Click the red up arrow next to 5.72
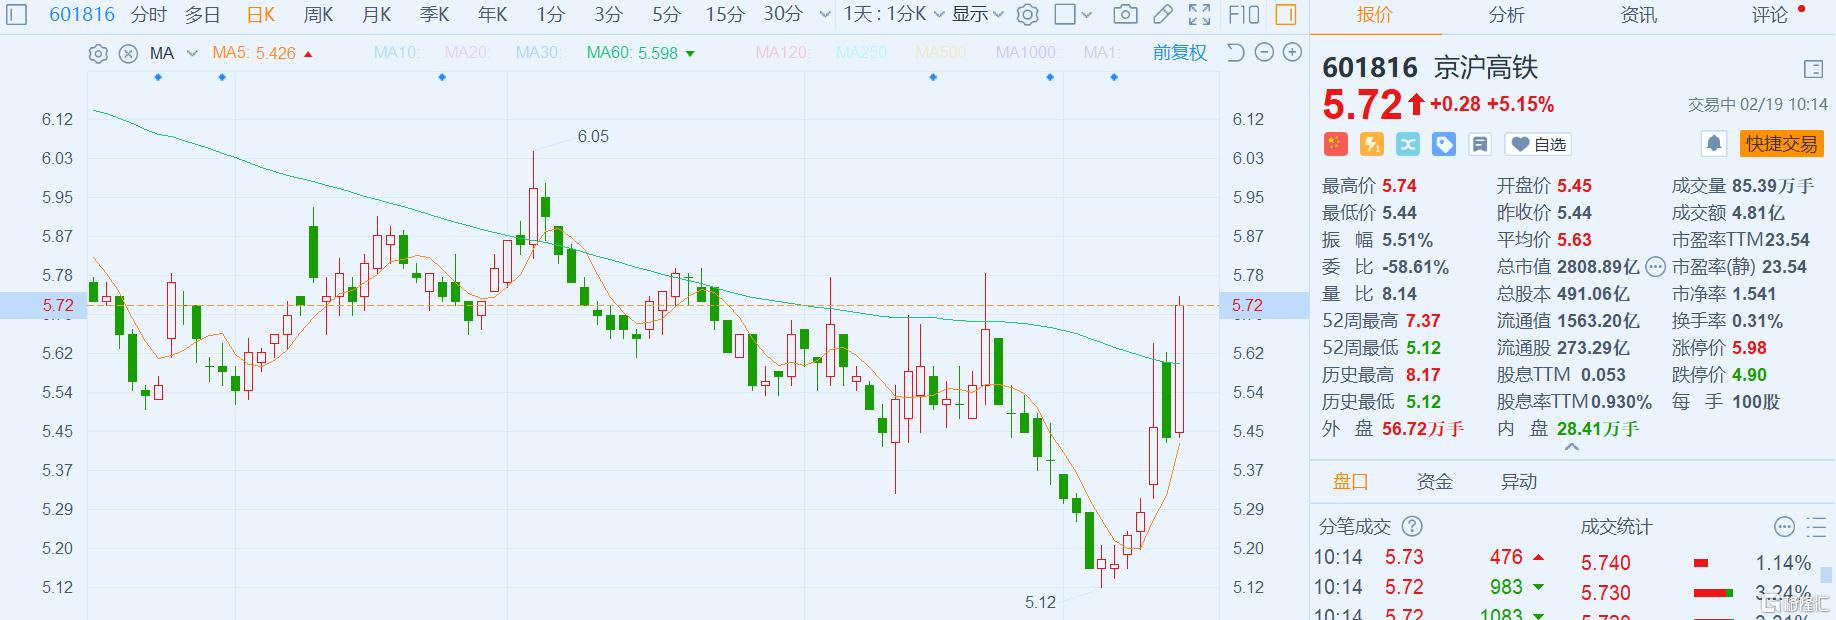The image size is (1836, 620). (1416, 104)
